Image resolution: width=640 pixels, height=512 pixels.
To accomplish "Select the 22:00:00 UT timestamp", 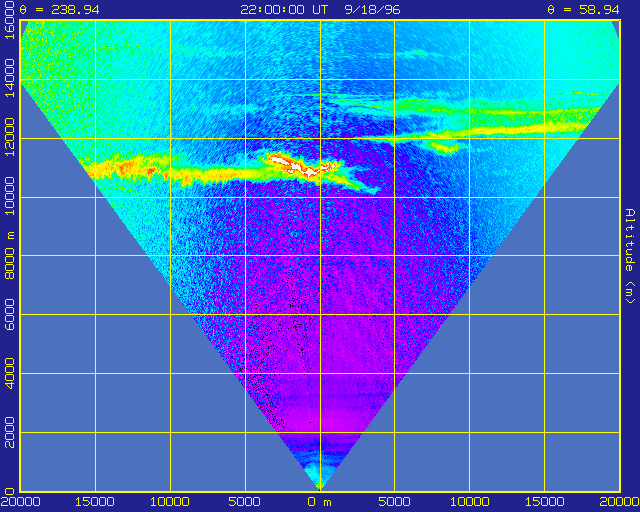I will (x=284, y=9).
